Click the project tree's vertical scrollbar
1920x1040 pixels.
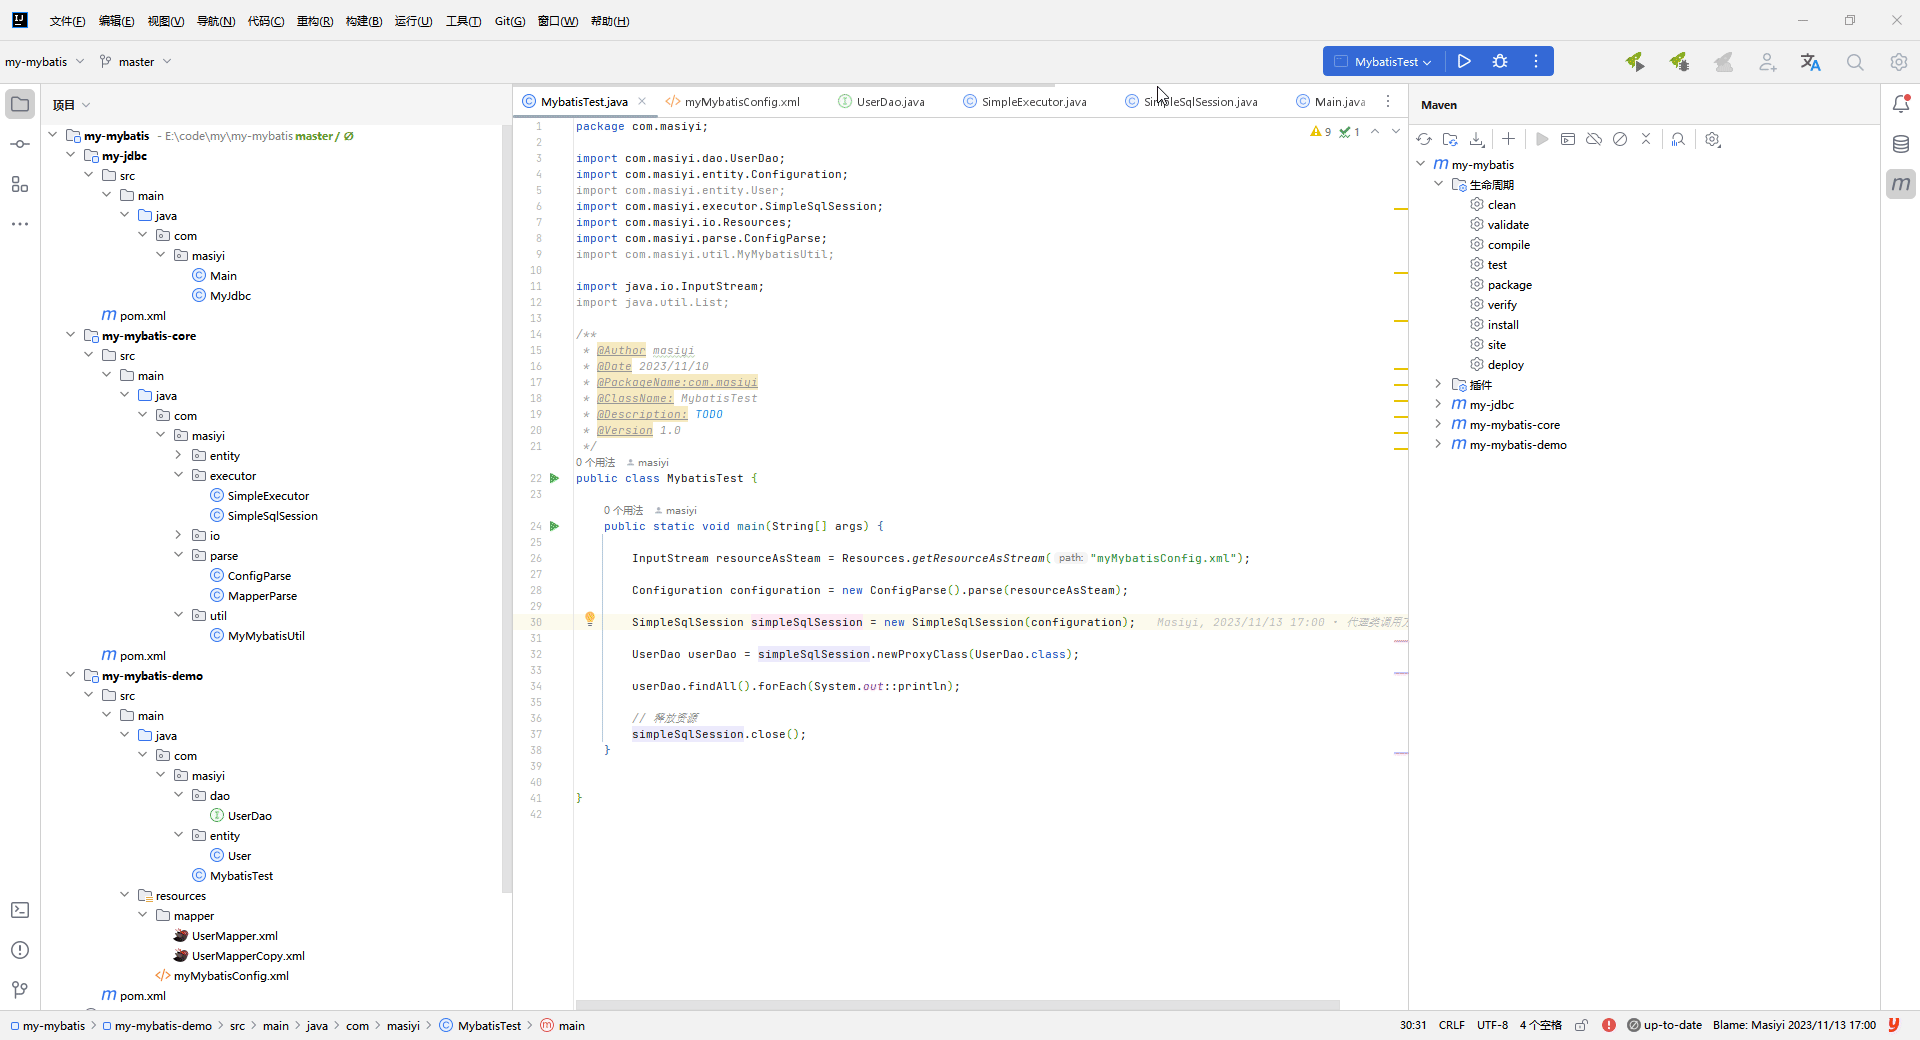point(507,508)
